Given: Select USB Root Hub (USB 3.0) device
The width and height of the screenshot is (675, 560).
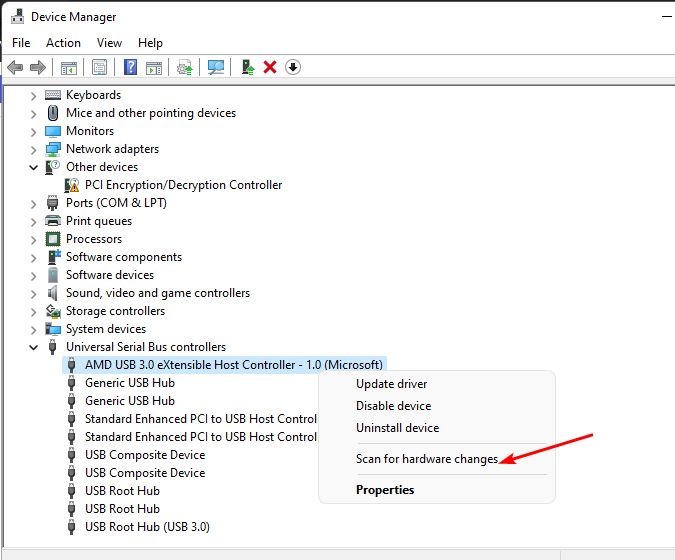Looking at the screenshot, I should click(147, 527).
